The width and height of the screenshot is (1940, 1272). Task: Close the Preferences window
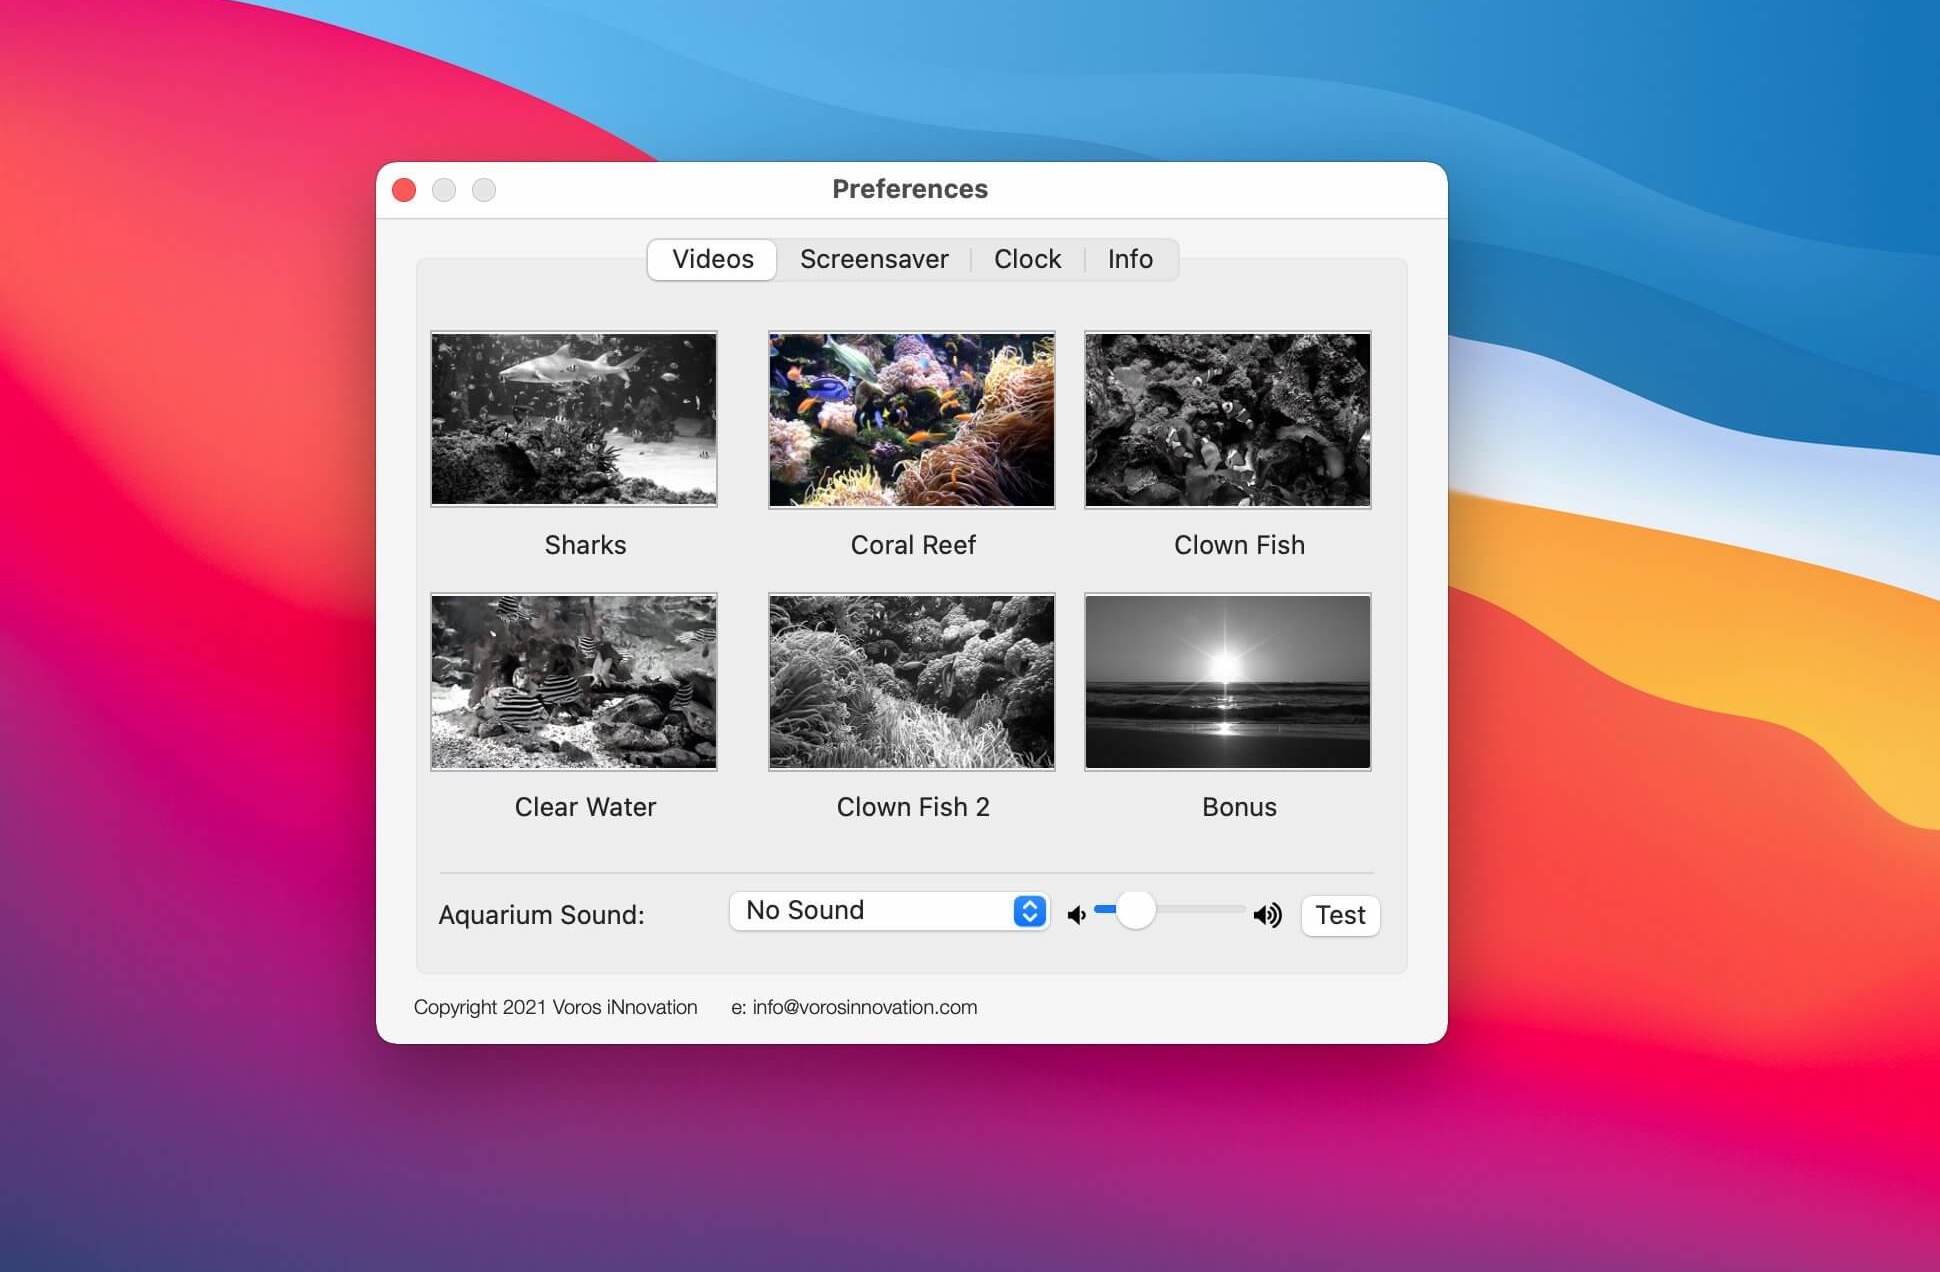[x=404, y=190]
